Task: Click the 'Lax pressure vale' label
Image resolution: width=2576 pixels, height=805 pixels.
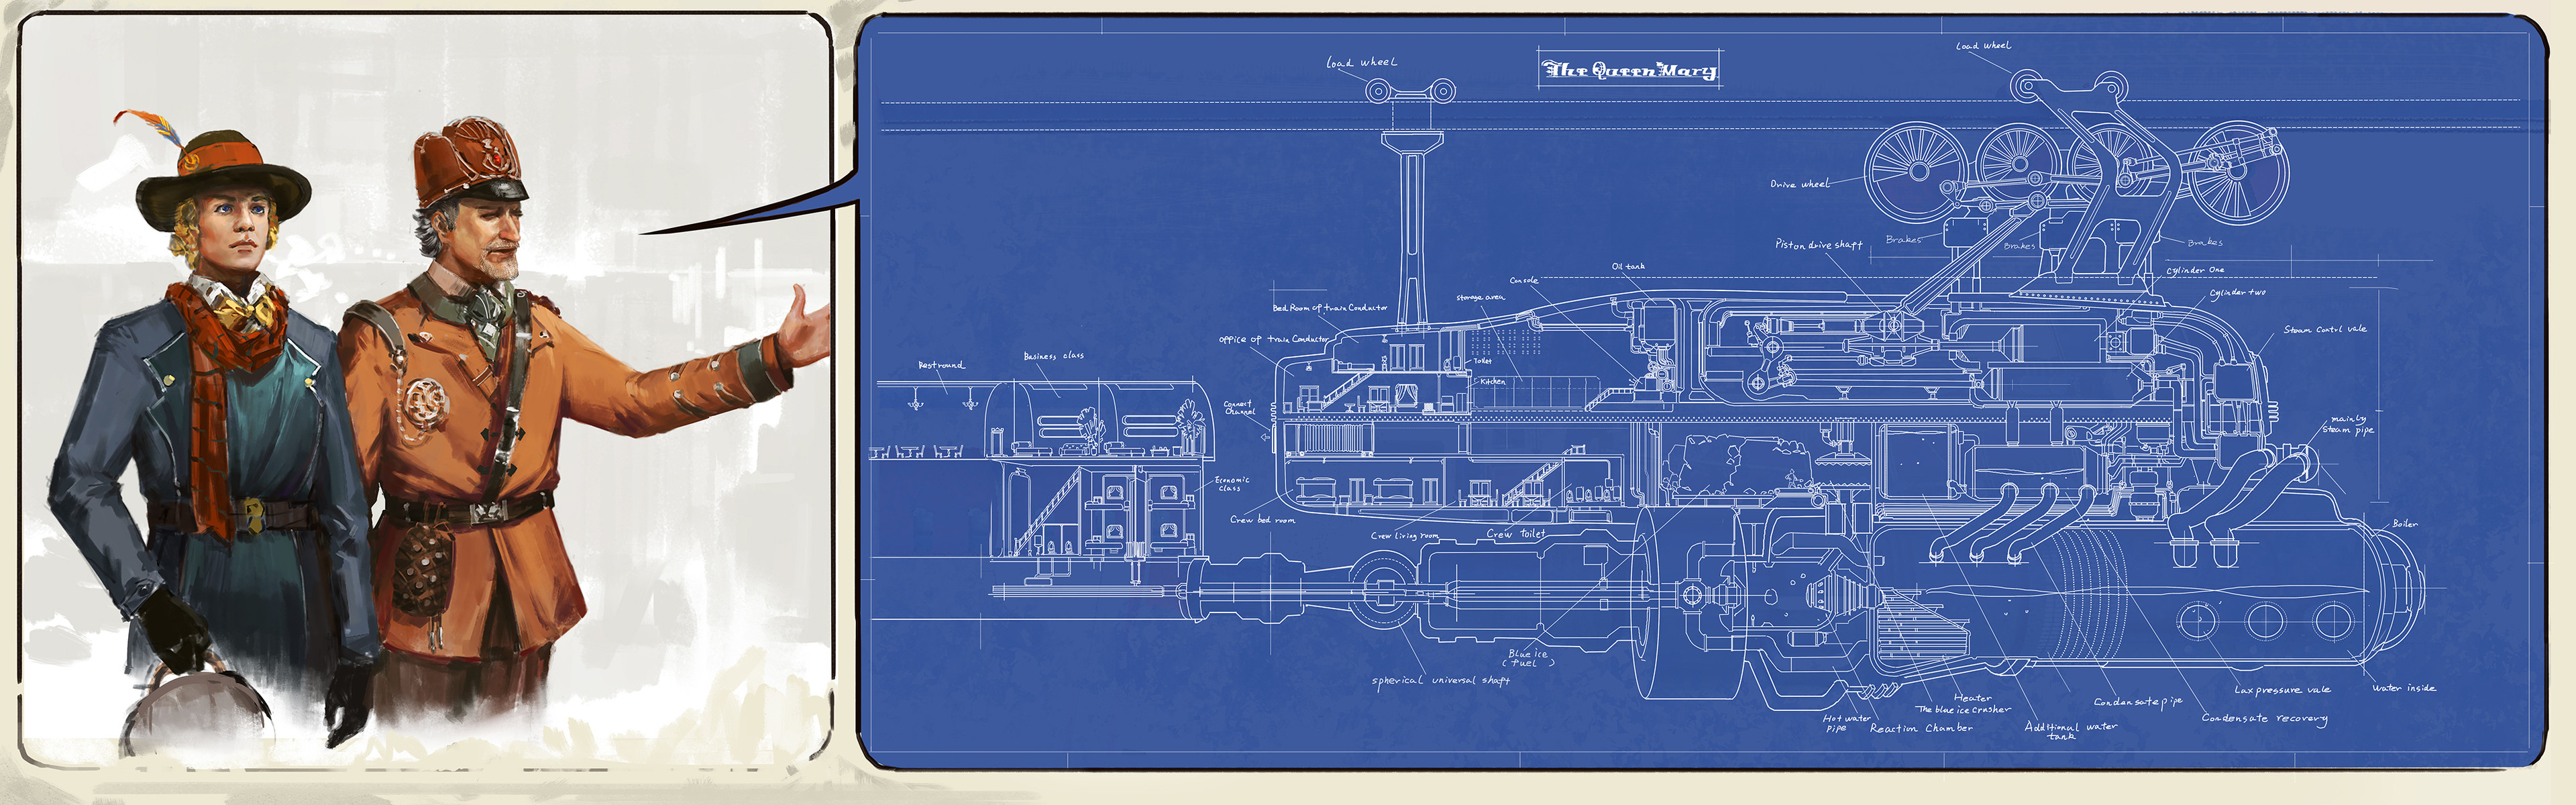Action: click(x=2282, y=689)
